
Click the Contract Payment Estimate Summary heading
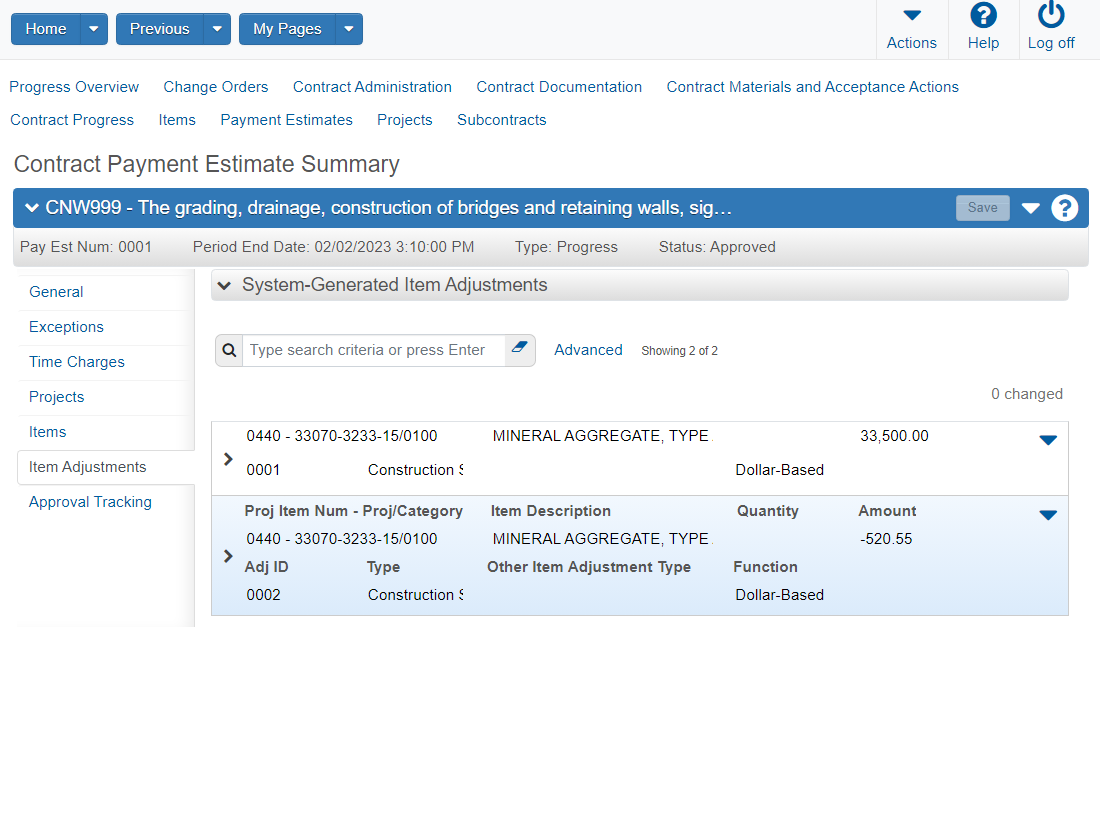point(206,164)
